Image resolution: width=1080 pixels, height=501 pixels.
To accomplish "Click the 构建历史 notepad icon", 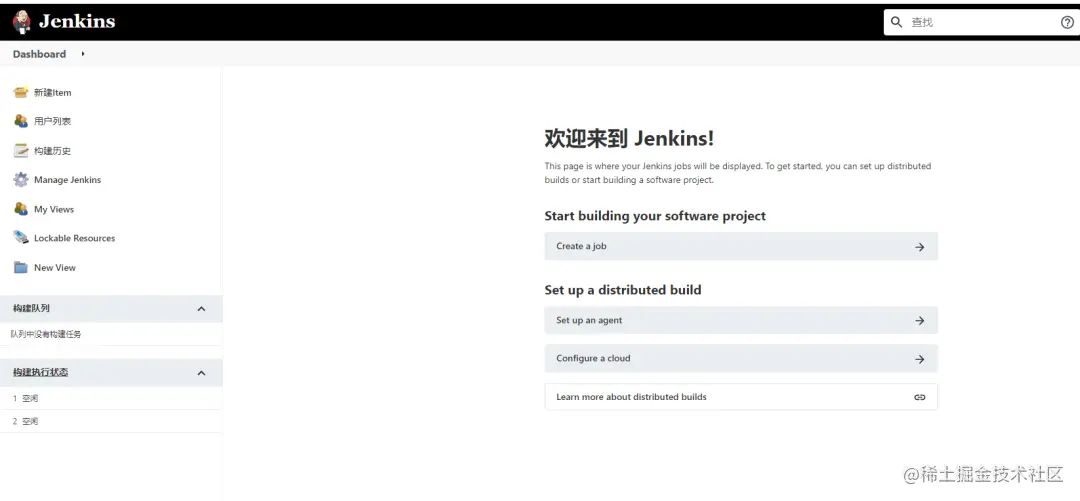I will point(21,150).
